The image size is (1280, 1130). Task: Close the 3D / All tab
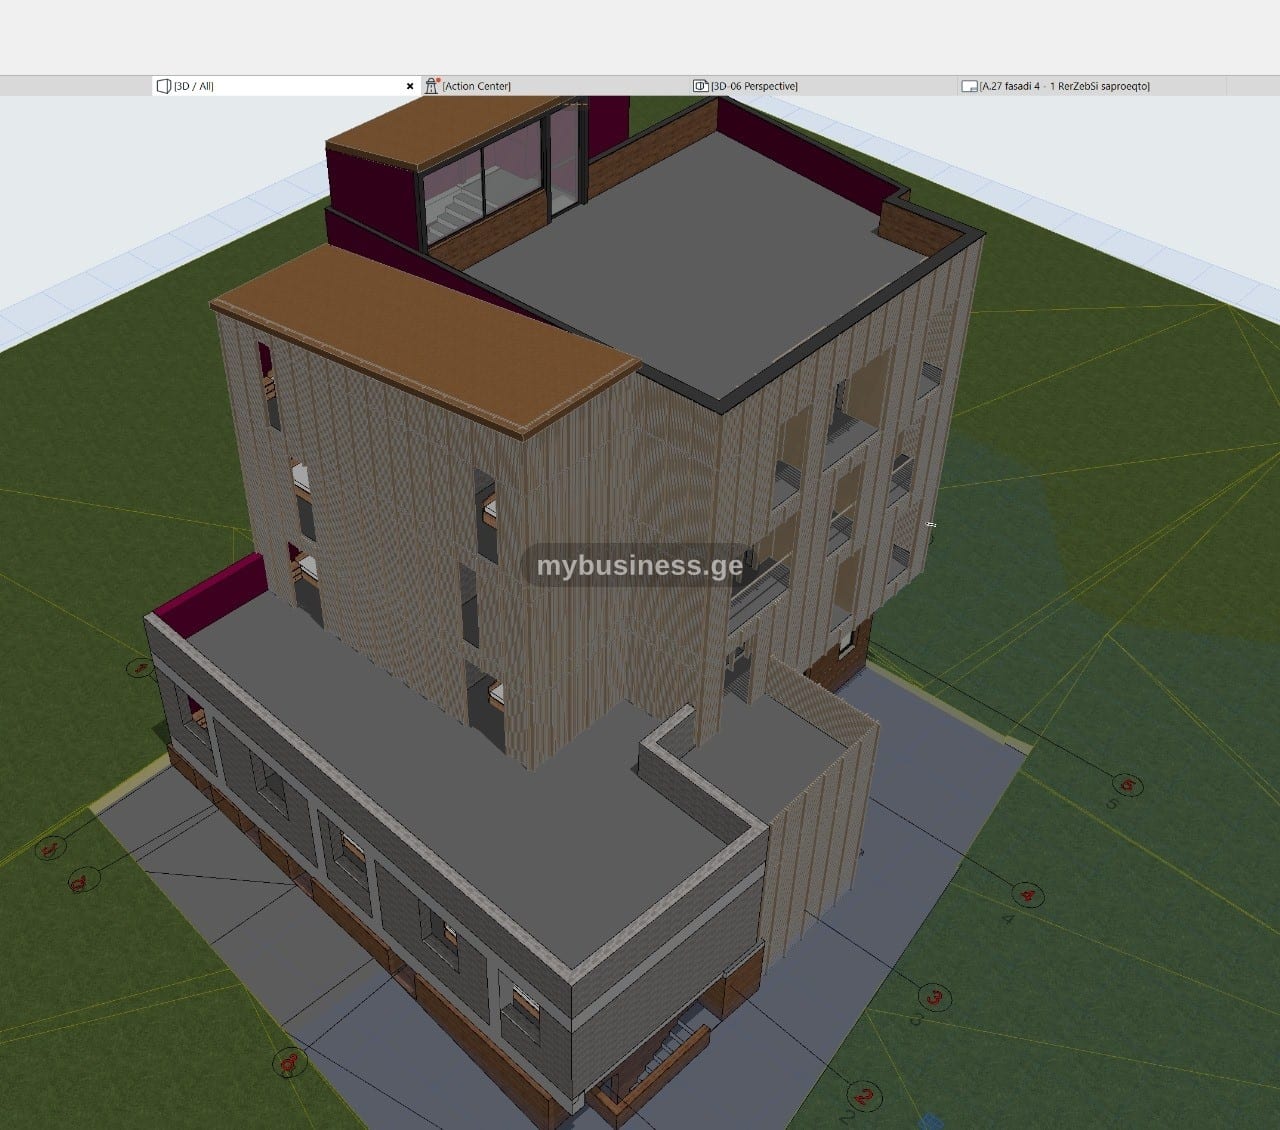coord(410,86)
